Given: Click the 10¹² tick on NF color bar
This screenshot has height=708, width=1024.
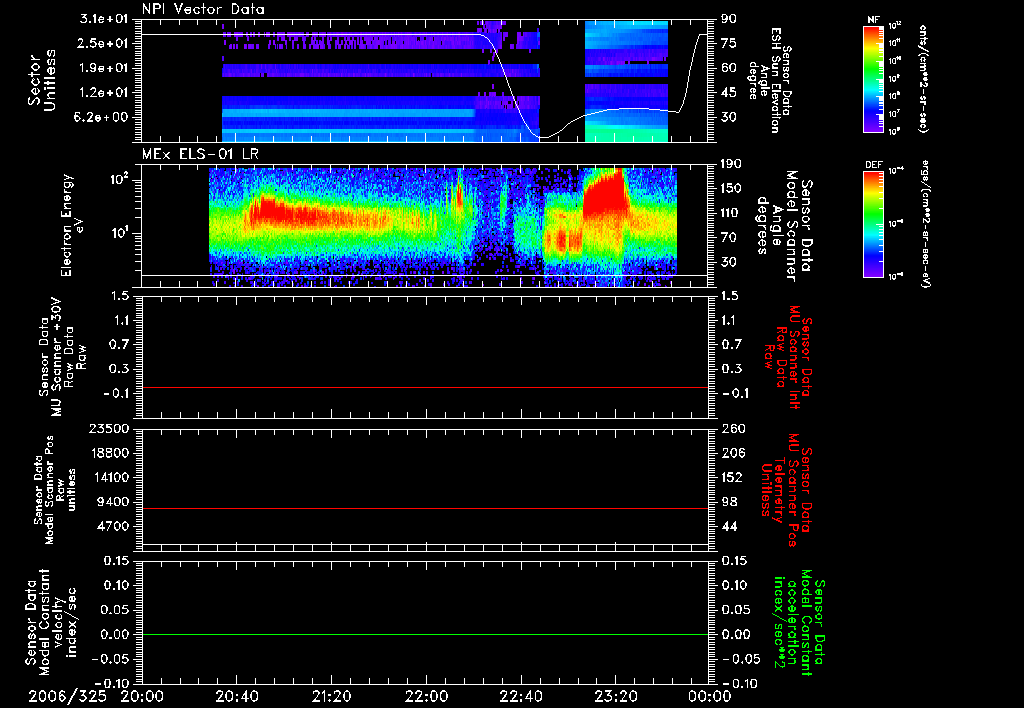Looking at the screenshot, I should pyautogui.click(x=895, y=26).
